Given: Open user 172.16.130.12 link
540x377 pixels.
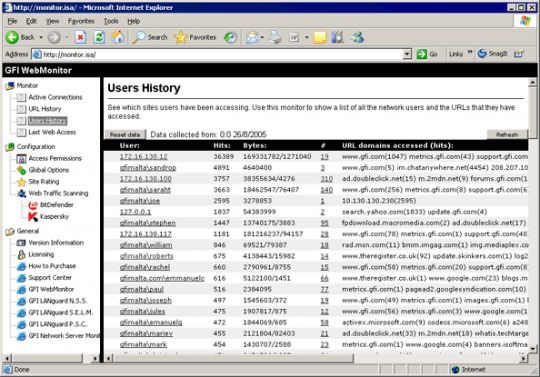Looking at the screenshot, I should [x=144, y=157].
